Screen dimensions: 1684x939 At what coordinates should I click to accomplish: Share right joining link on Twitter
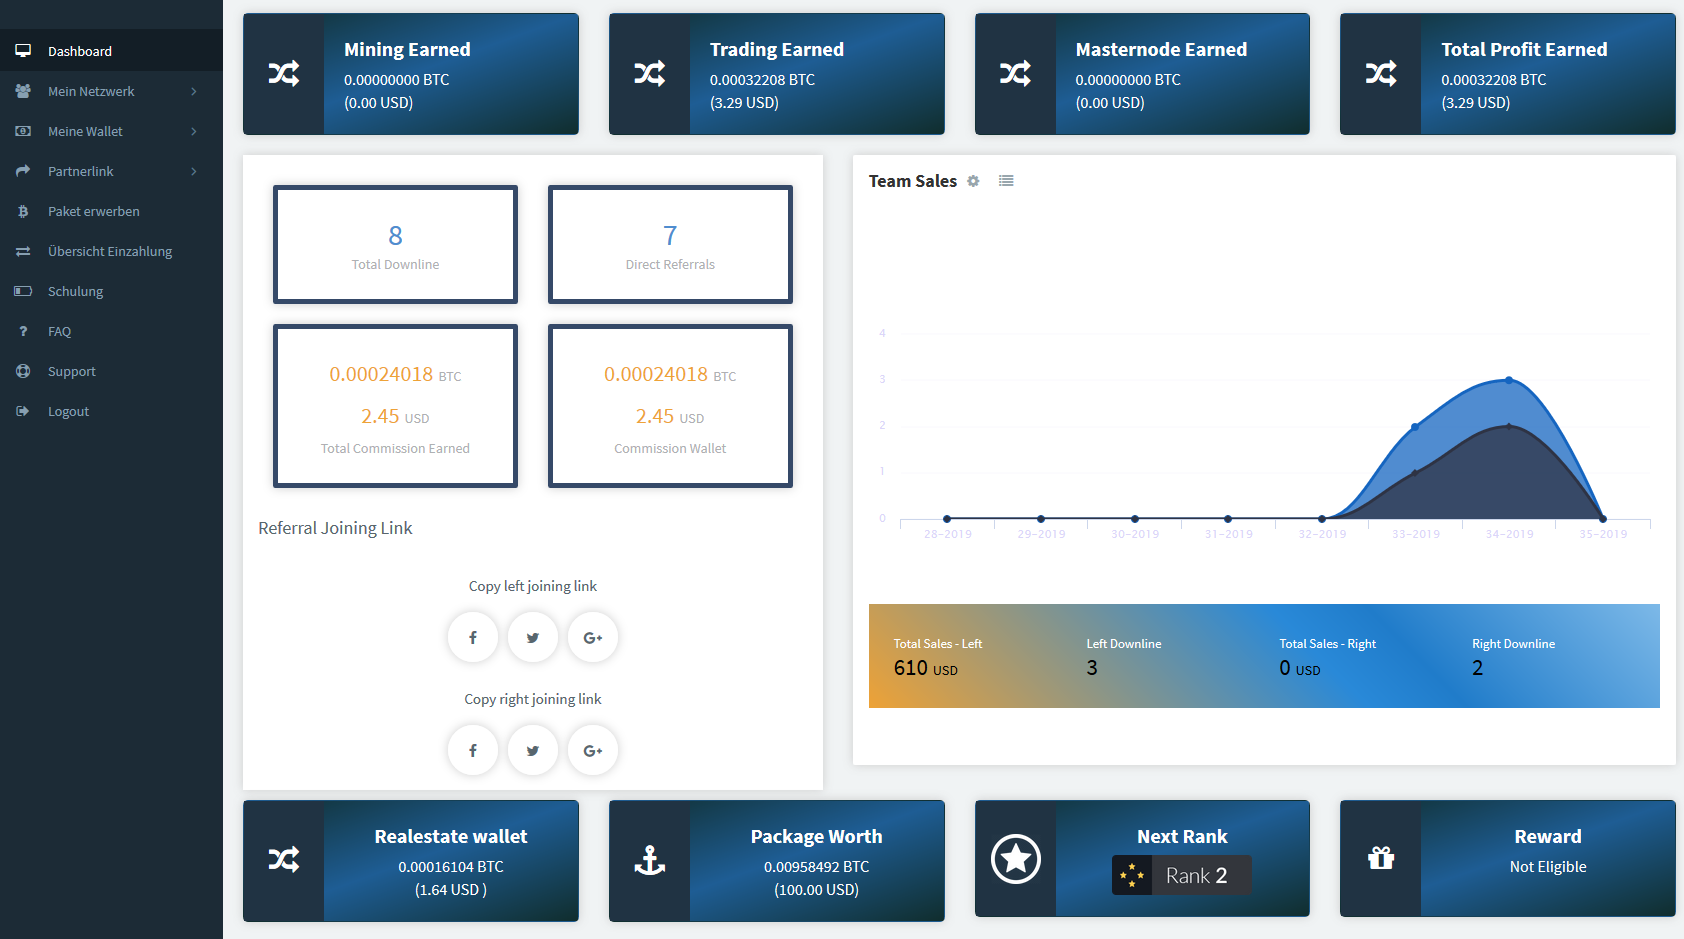(x=533, y=750)
